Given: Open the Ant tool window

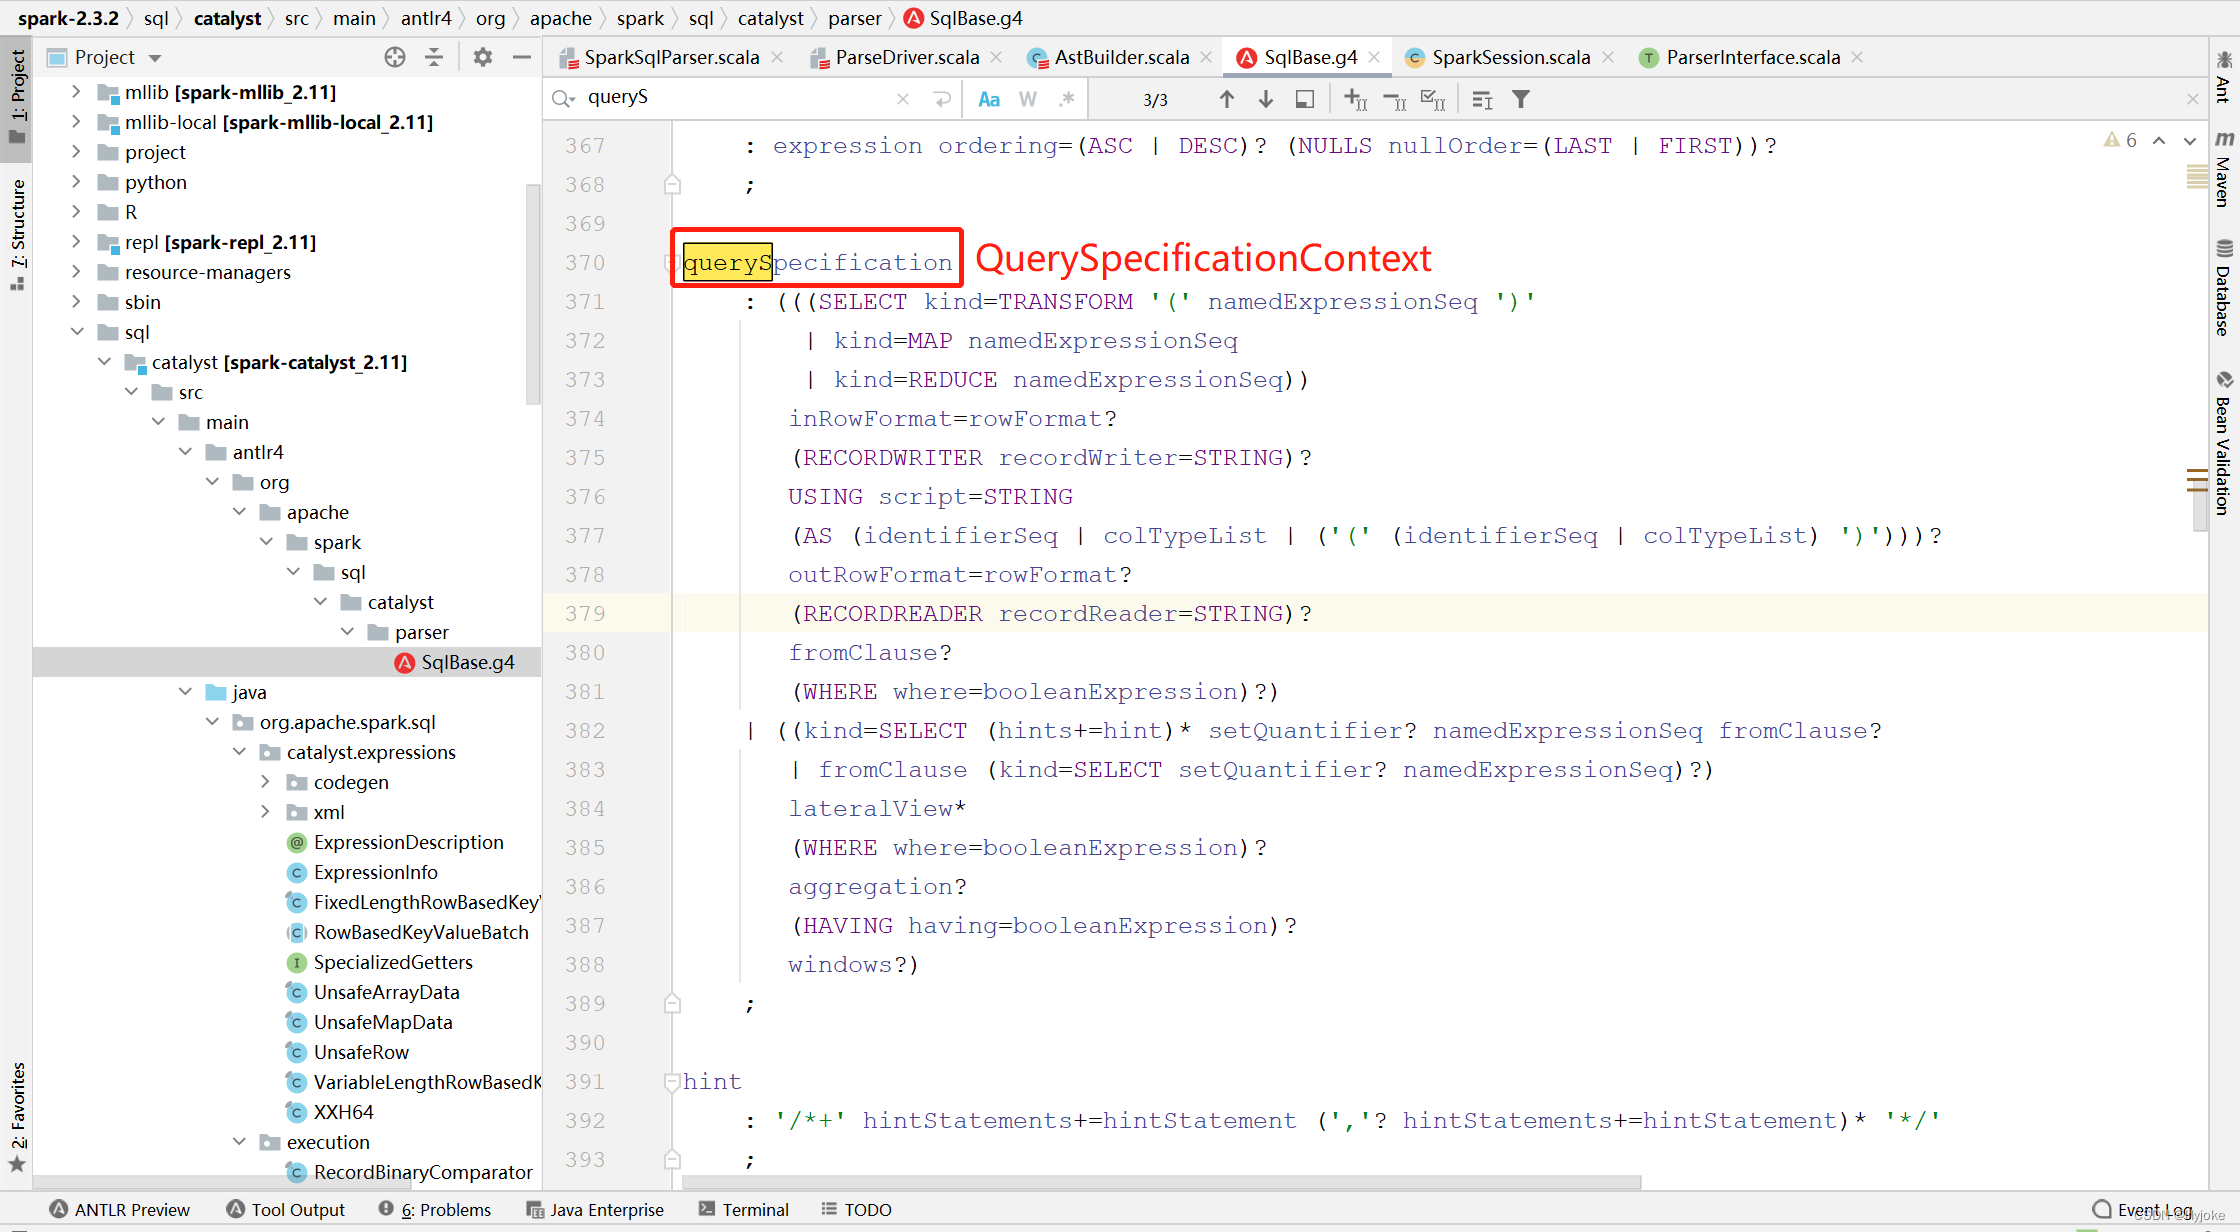Looking at the screenshot, I should (2224, 76).
